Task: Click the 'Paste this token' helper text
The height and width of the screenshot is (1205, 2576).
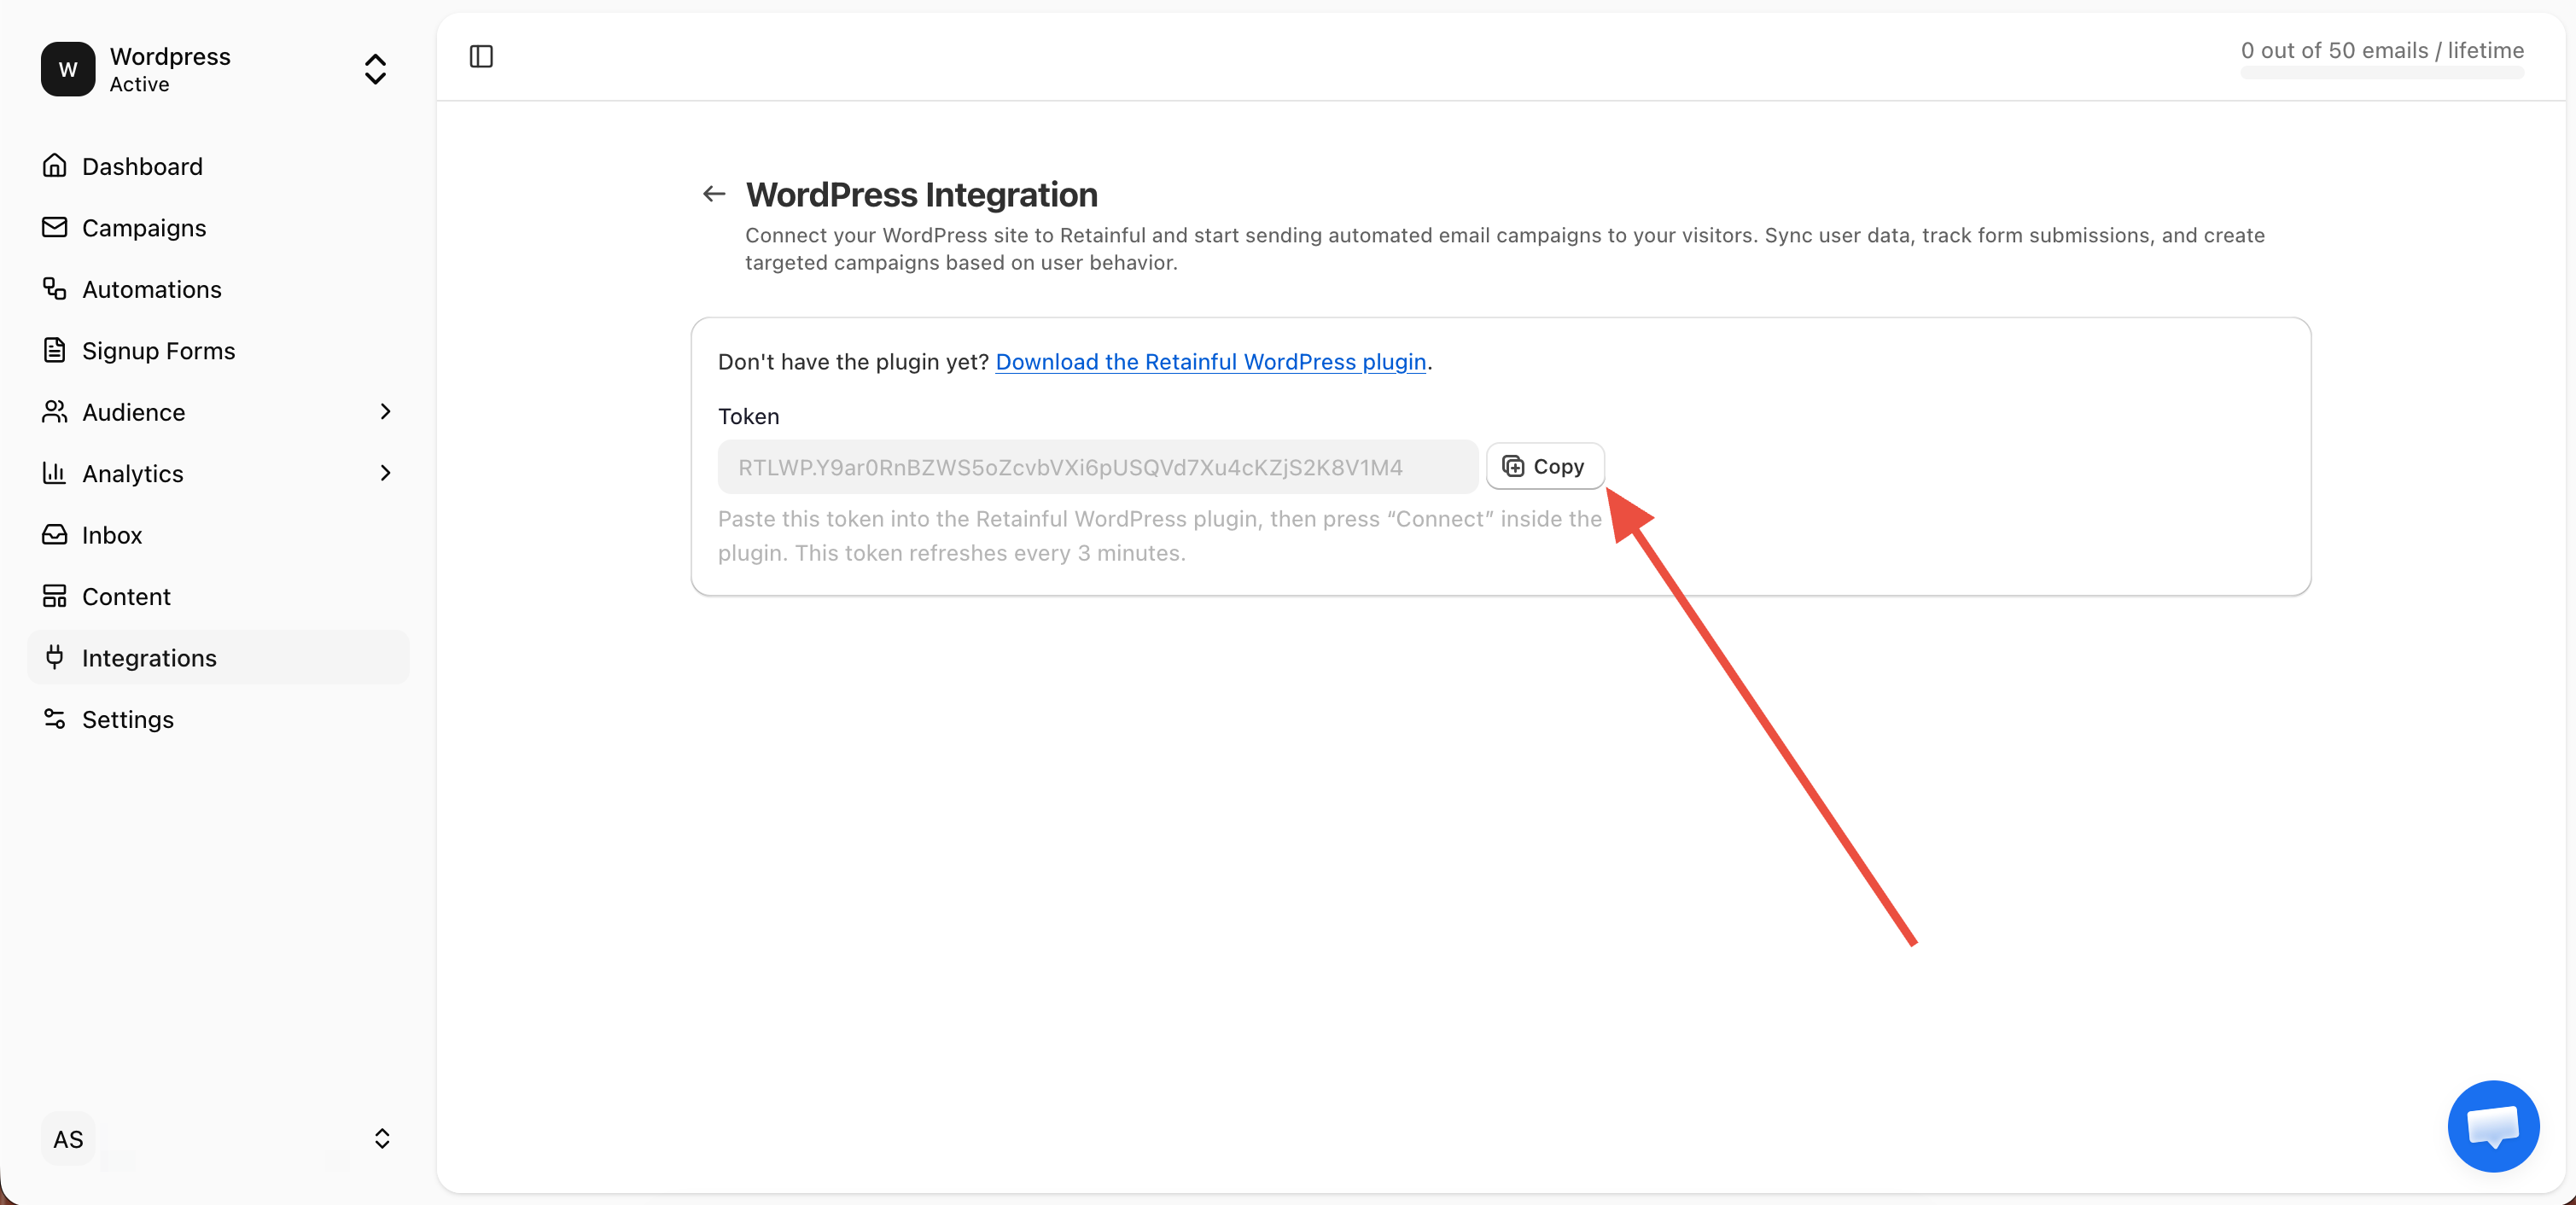Action: click(x=1159, y=535)
